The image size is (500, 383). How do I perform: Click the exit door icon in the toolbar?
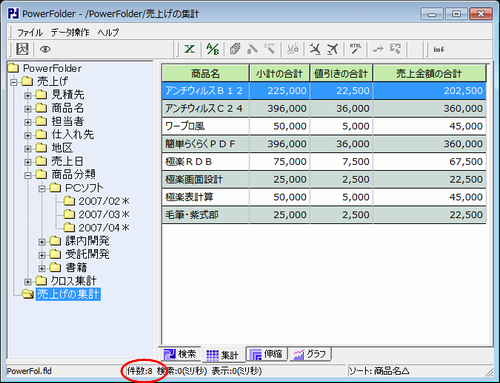click(22, 49)
